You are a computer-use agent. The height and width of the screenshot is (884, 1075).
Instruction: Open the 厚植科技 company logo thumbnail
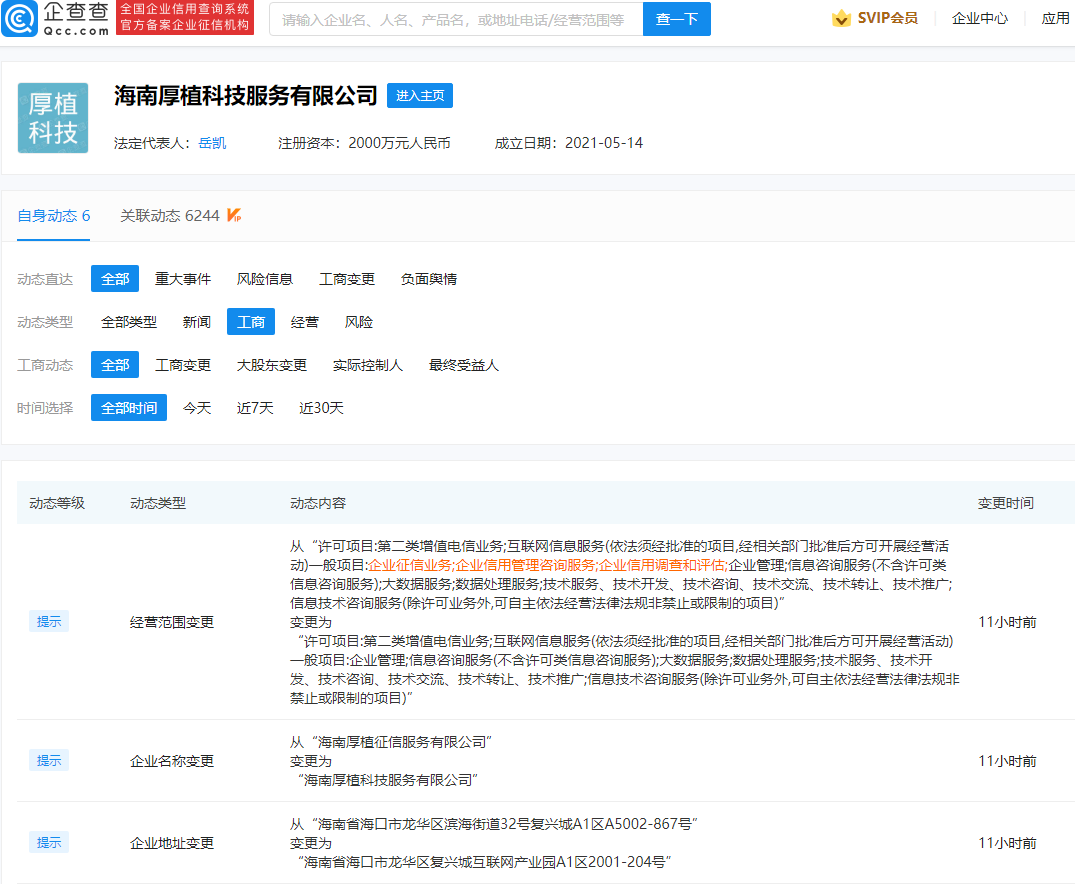53,118
